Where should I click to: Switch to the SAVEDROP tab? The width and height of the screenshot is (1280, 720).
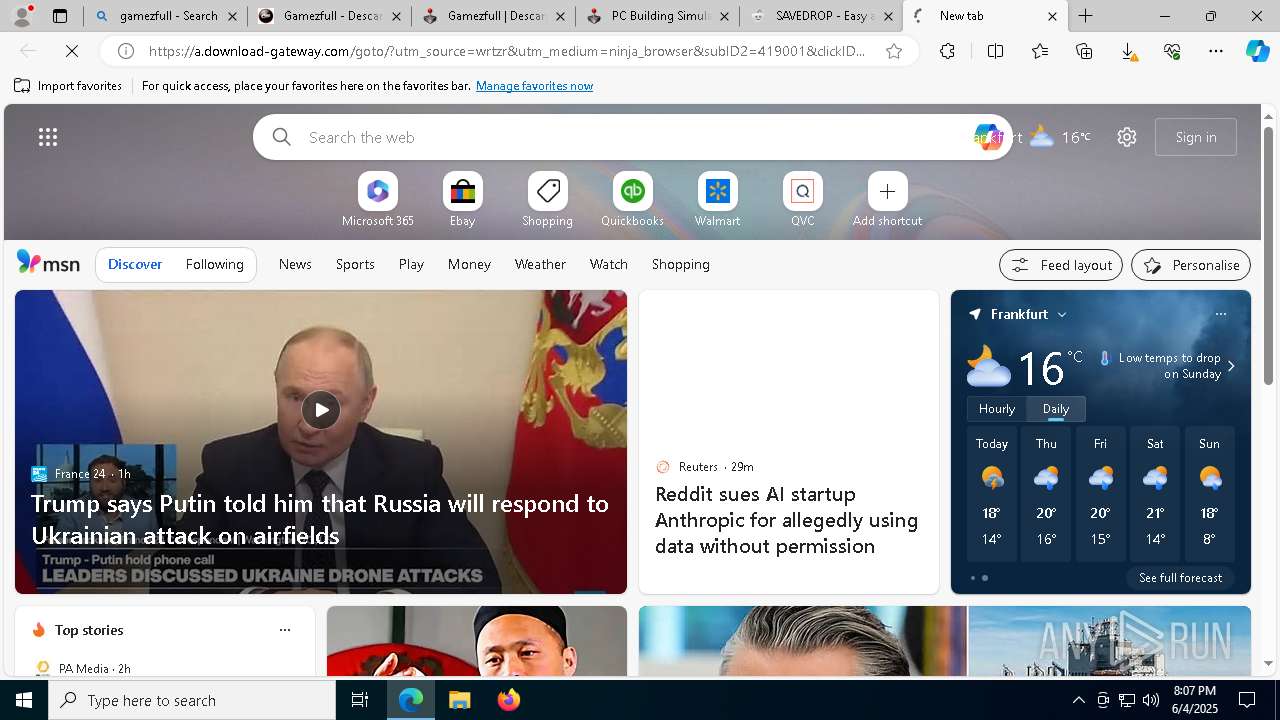(822, 16)
